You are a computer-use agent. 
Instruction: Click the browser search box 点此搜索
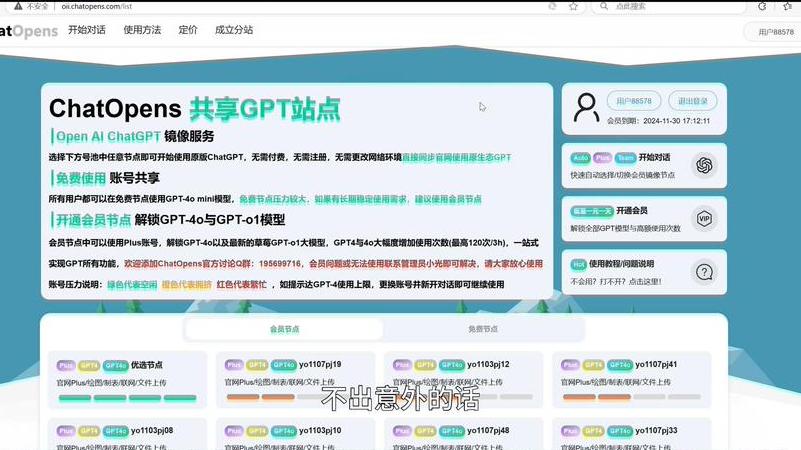pyautogui.click(x=669, y=6)
